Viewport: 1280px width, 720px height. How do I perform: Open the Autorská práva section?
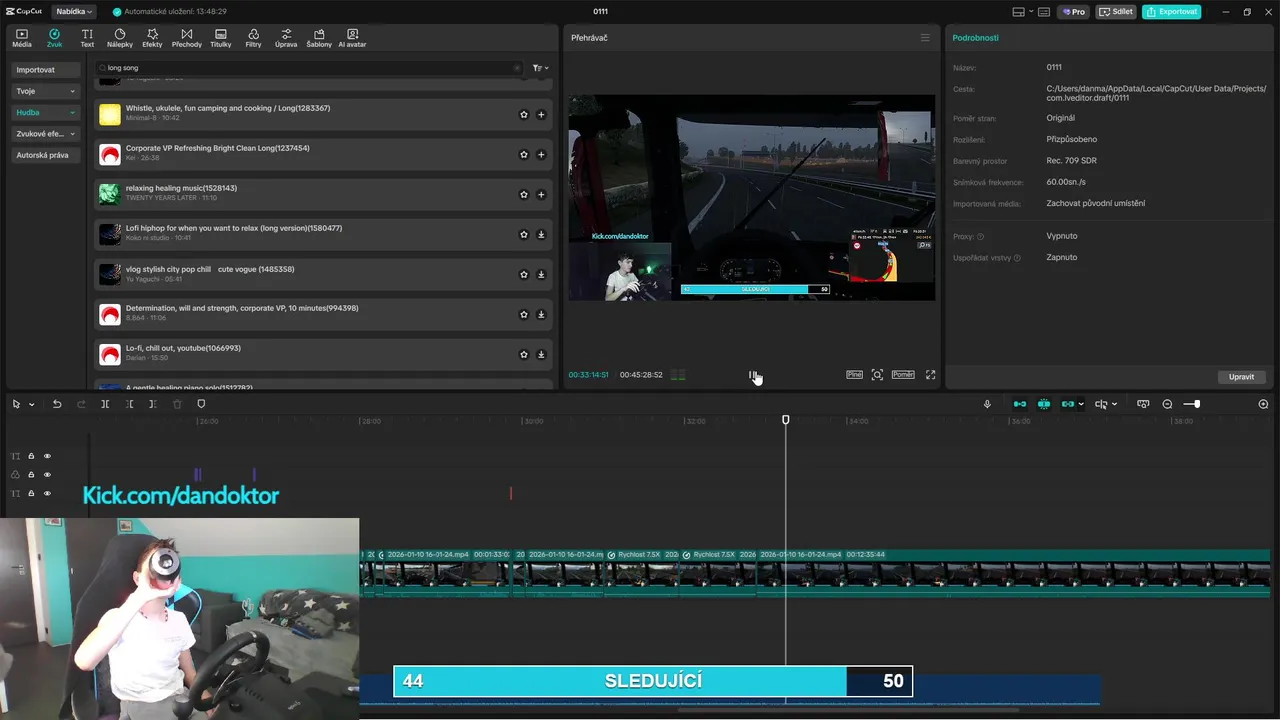point(44,155)
